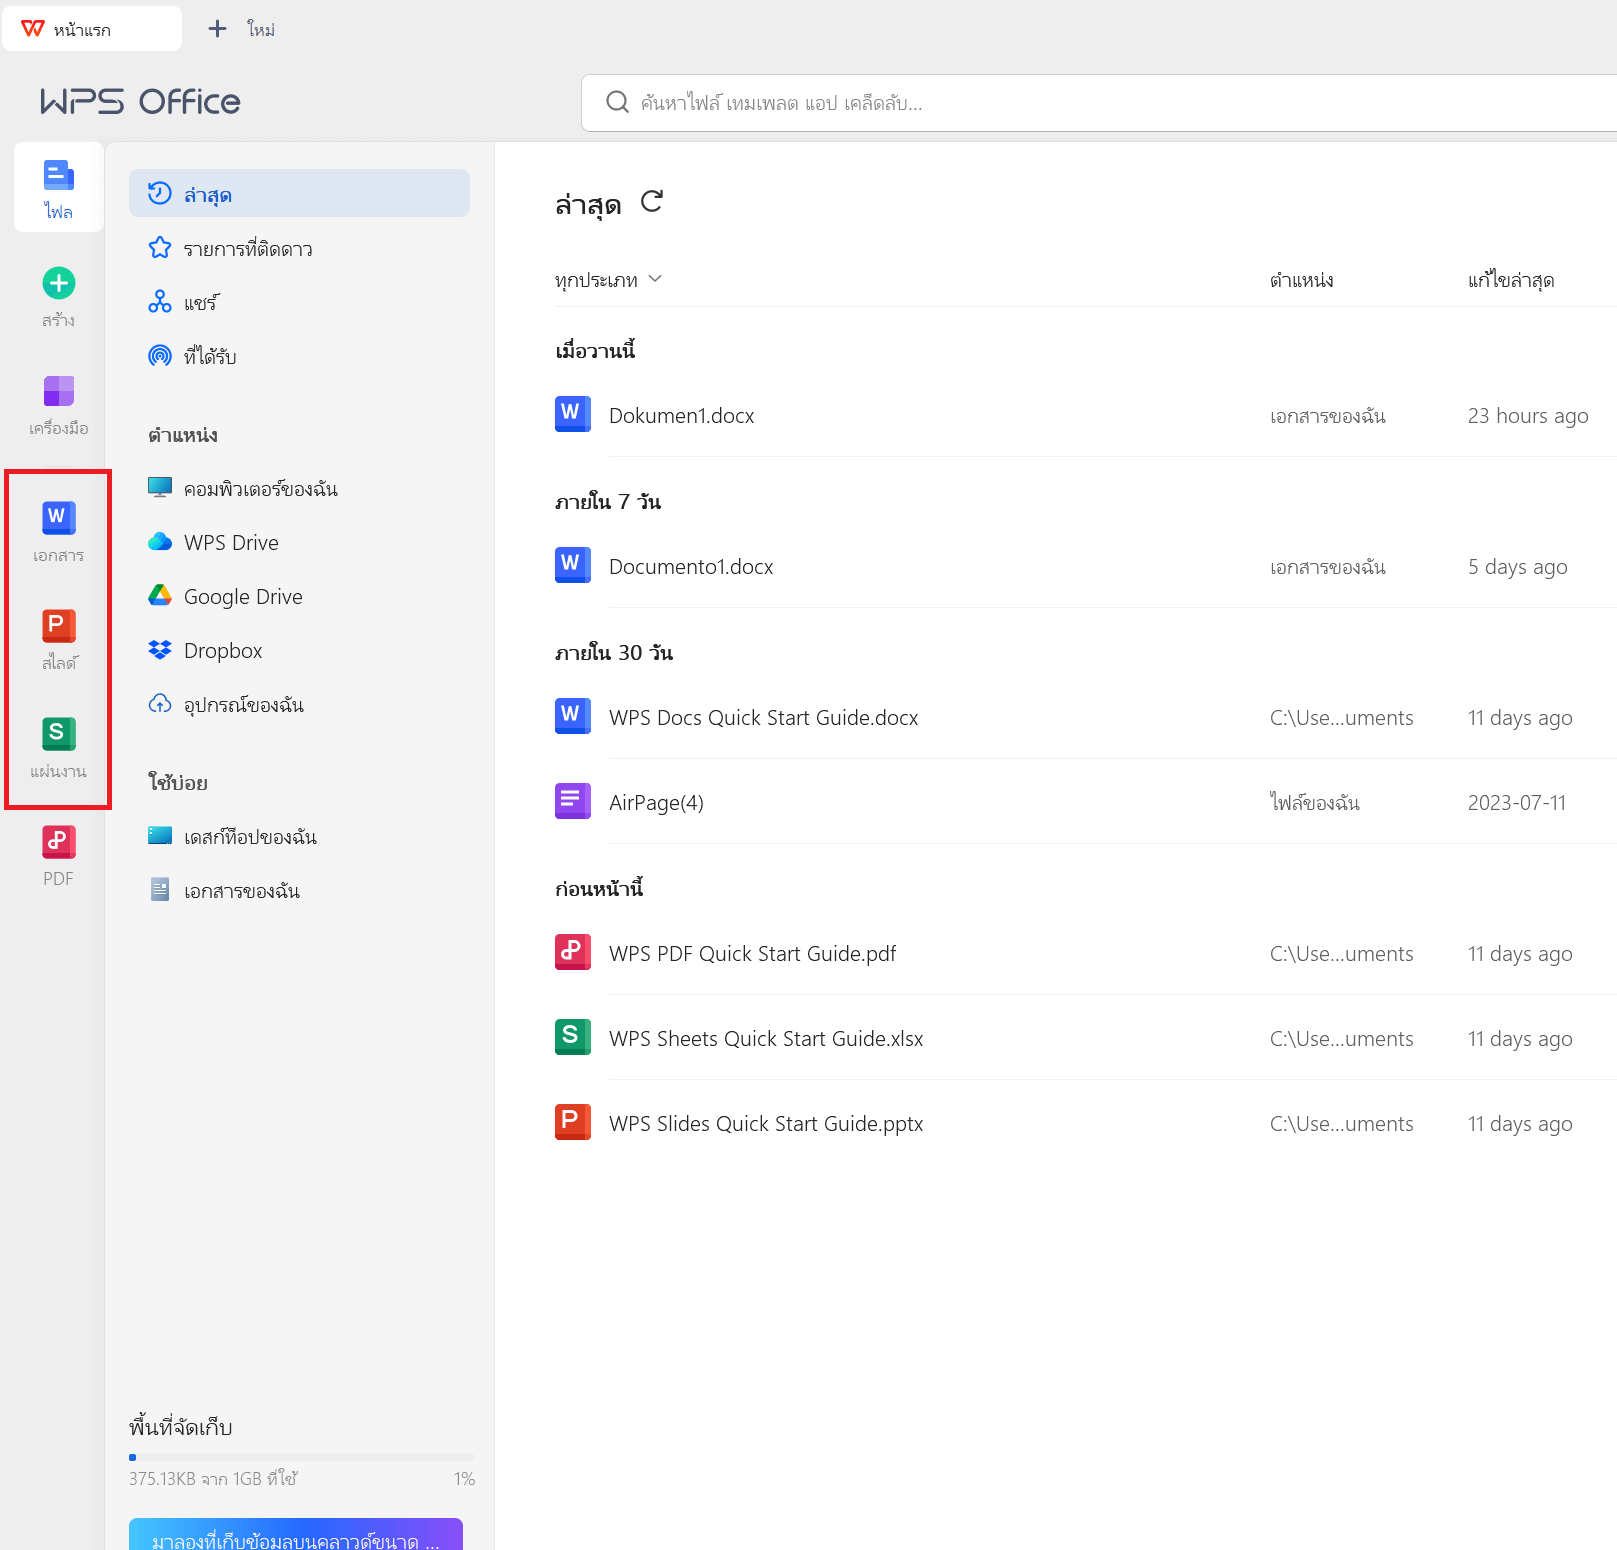Open Dokumen1.docx file name
1617x1550 pixels.
pyautogui.click(x=682, y=415)
